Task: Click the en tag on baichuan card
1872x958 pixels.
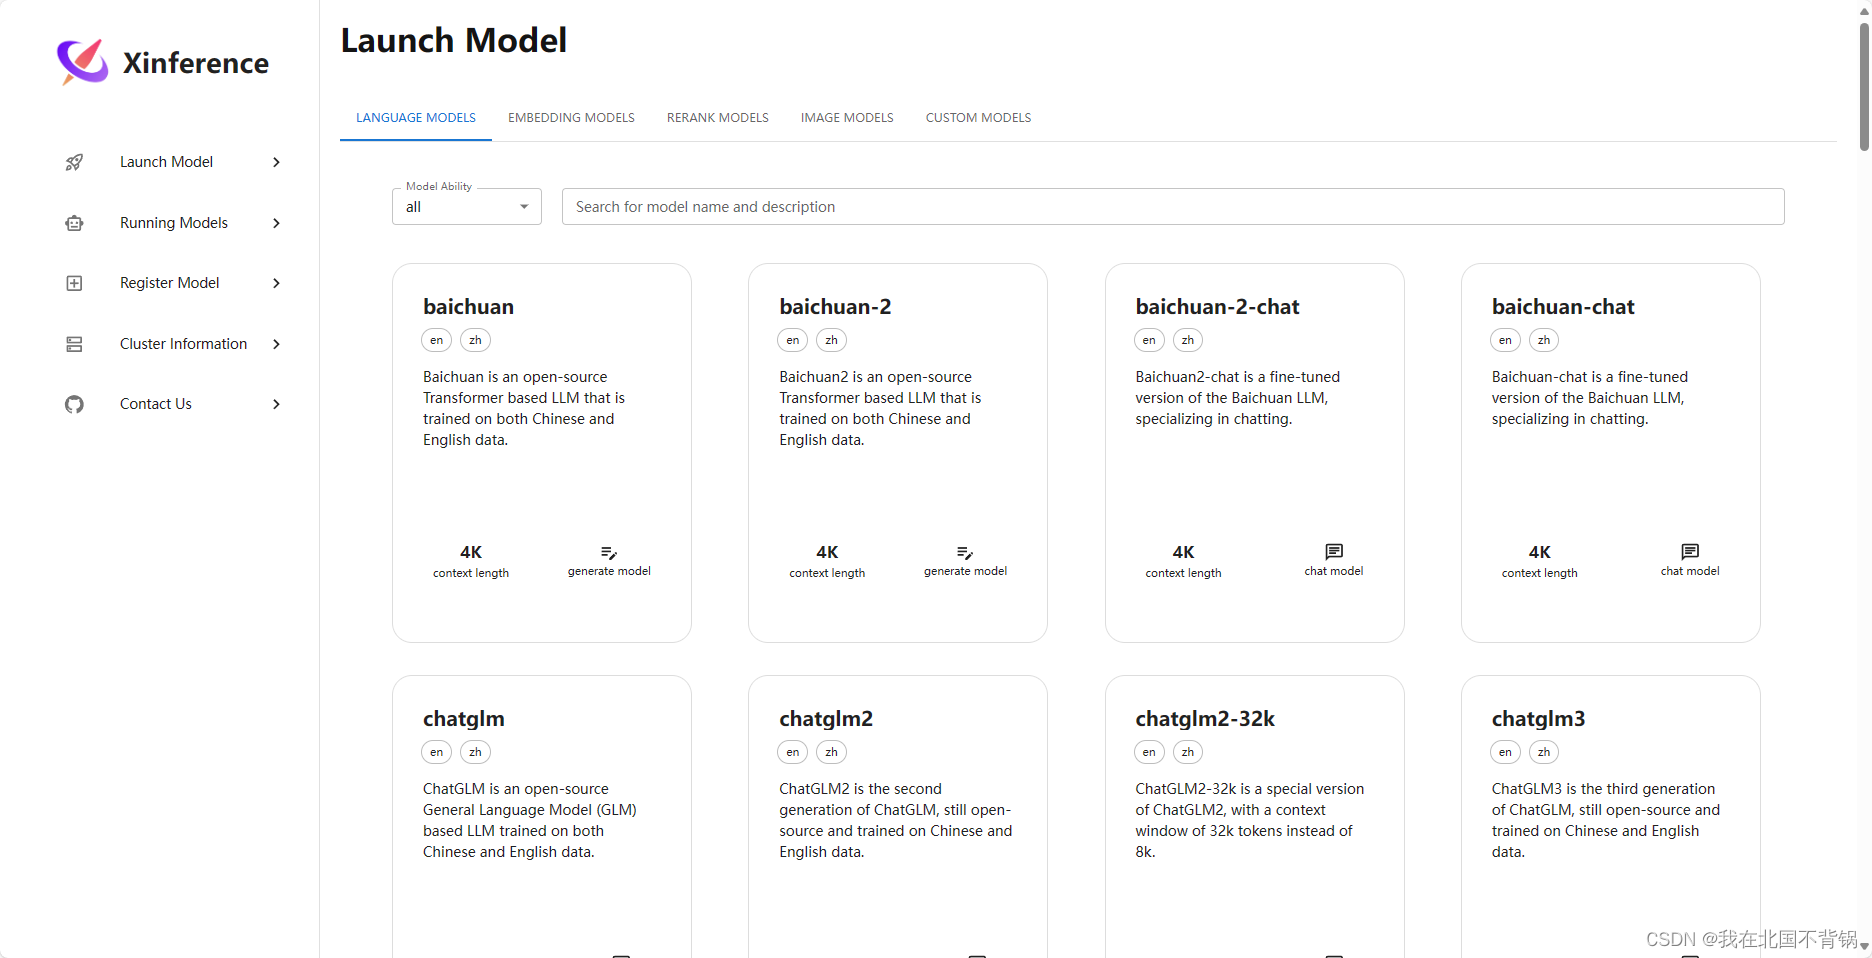Action: point(436,340)
